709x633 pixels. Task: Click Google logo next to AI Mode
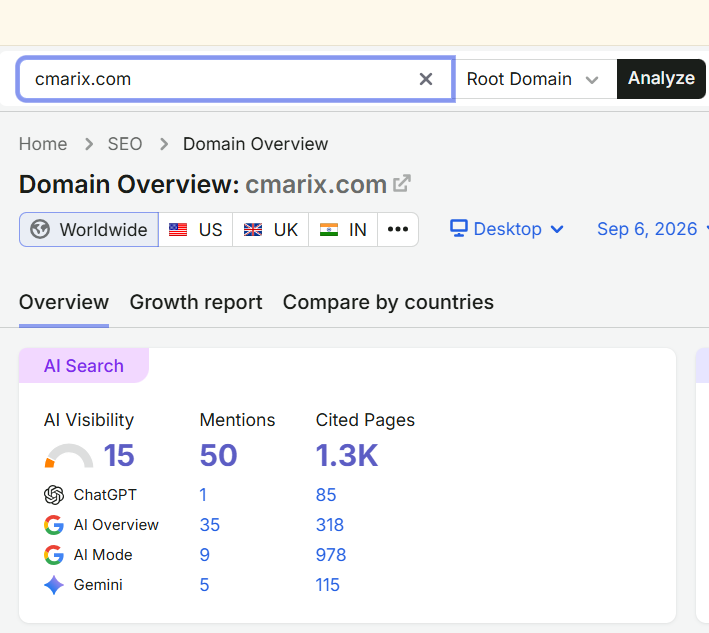point(54,555)
